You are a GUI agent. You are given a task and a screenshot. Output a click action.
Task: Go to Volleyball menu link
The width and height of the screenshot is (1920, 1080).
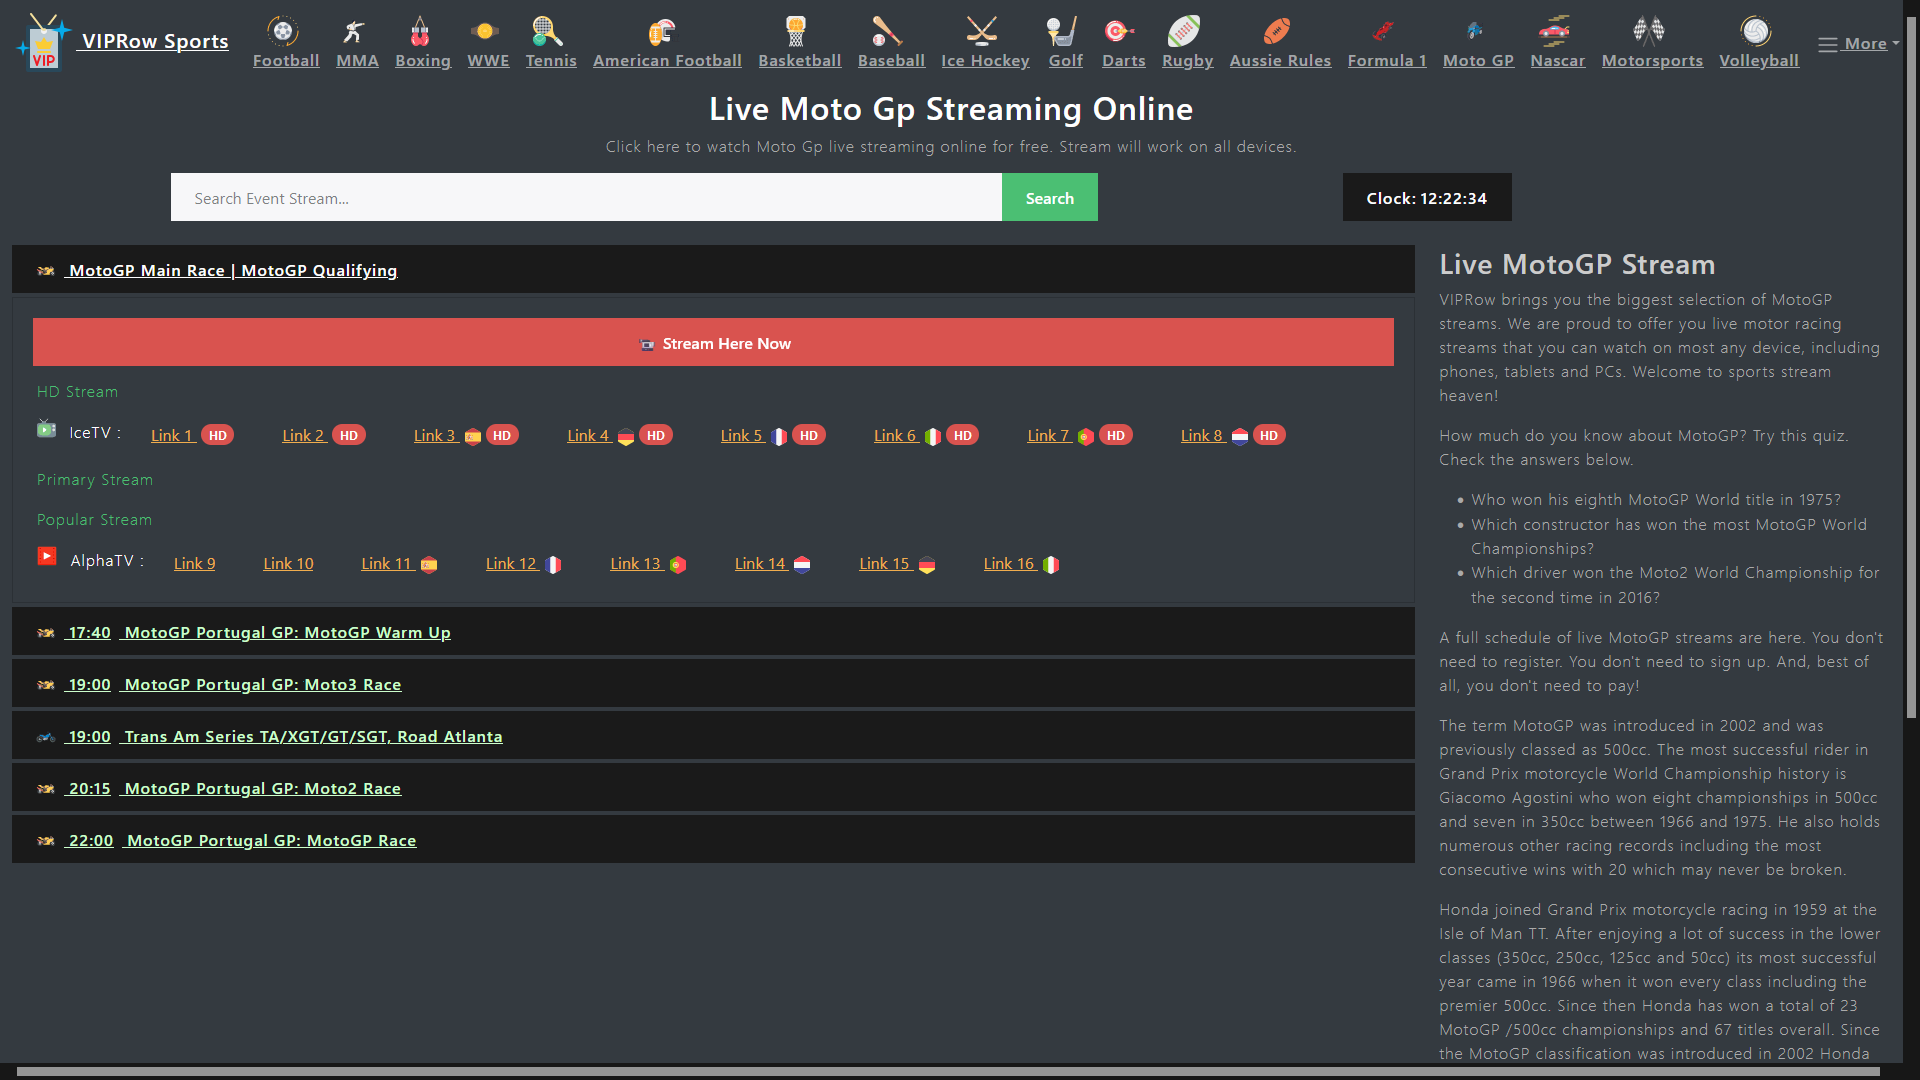(1759, 60)
